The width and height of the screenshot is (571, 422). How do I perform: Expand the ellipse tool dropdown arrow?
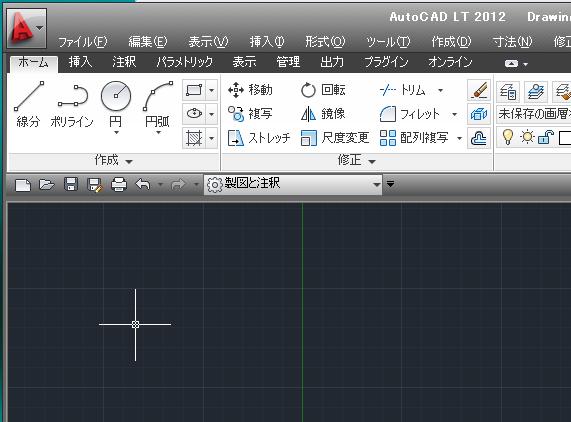(212, 114)
